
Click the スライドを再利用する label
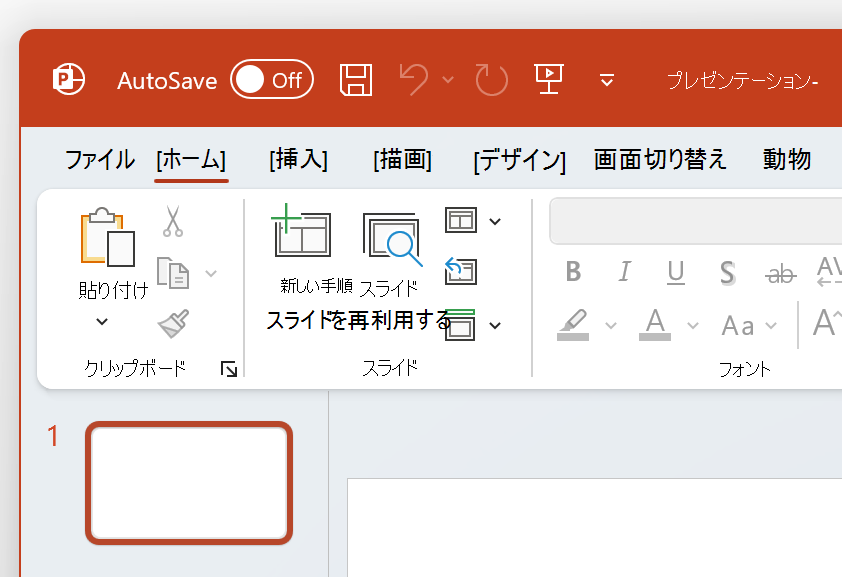pyautogui.click(x=359, y=320)
